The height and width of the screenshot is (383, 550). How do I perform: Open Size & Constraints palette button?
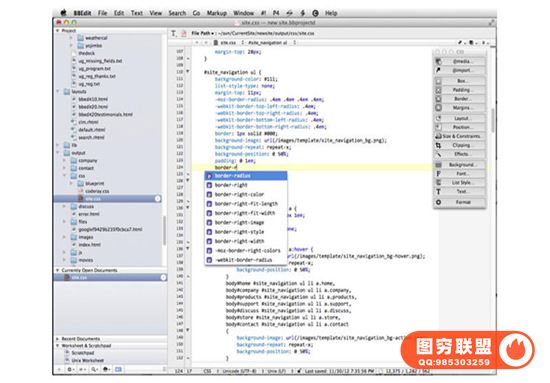(x=460, y=136)
